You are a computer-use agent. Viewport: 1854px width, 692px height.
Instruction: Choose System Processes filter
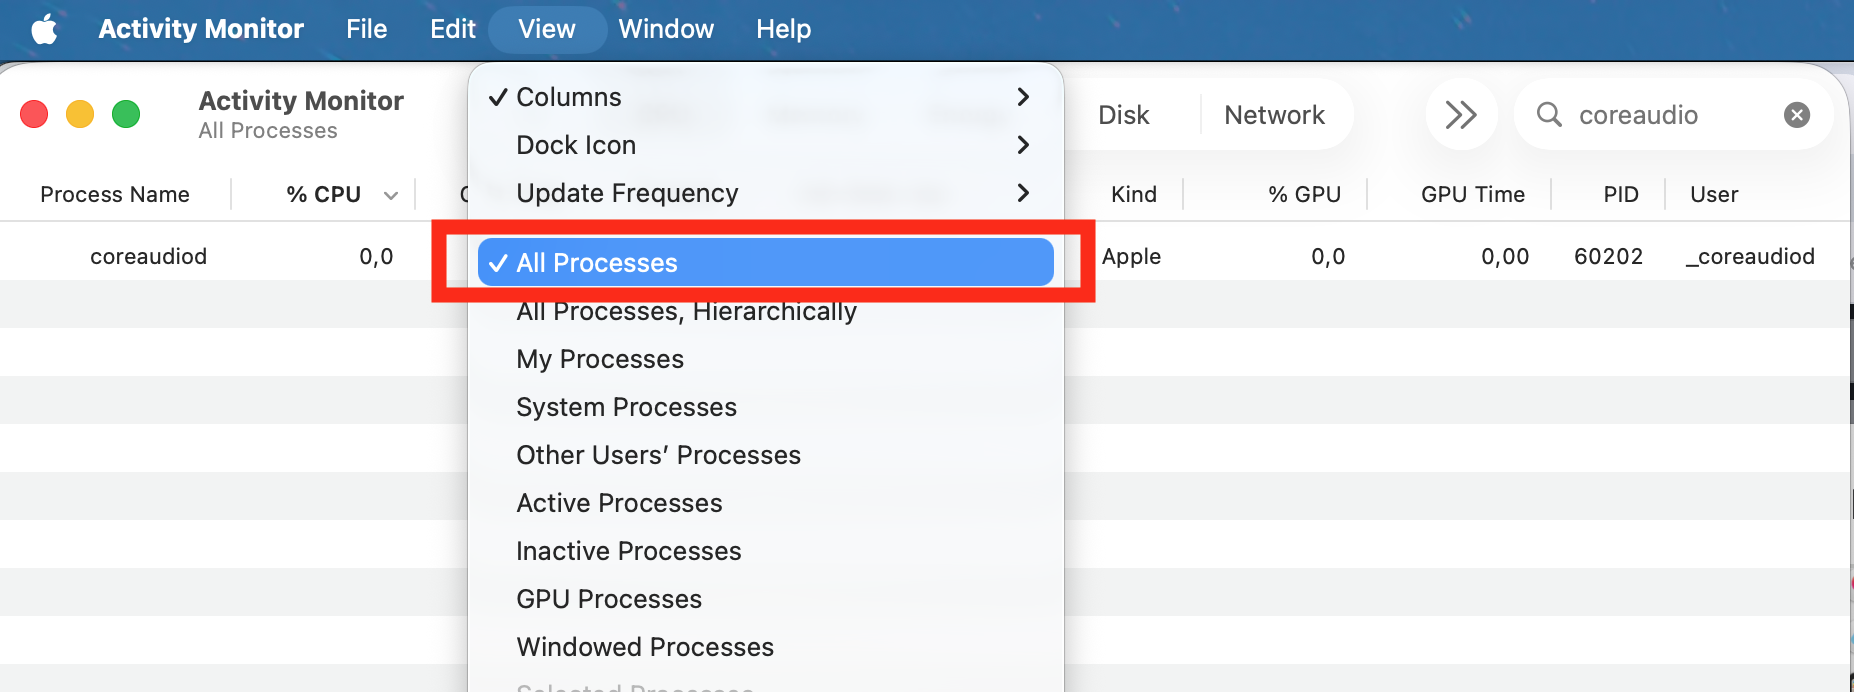point(766,407)
